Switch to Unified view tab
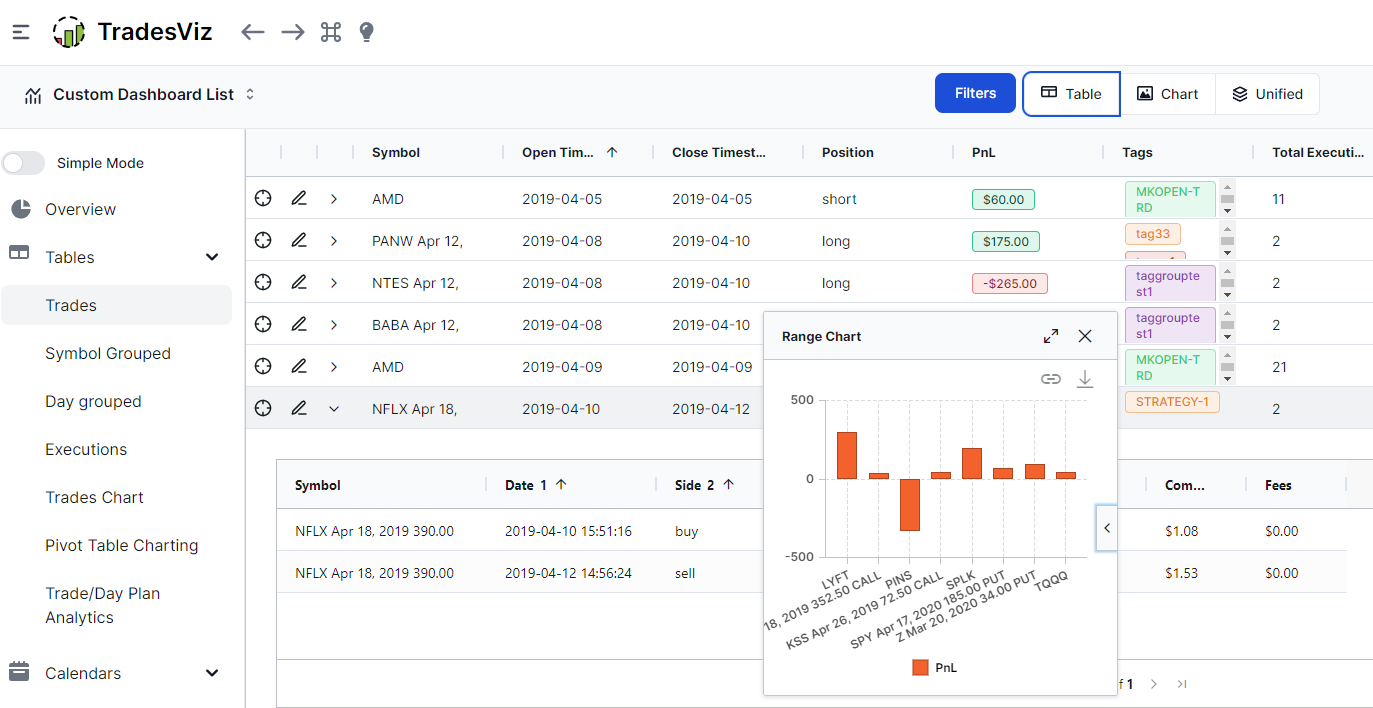 (x=1267, y=94)
